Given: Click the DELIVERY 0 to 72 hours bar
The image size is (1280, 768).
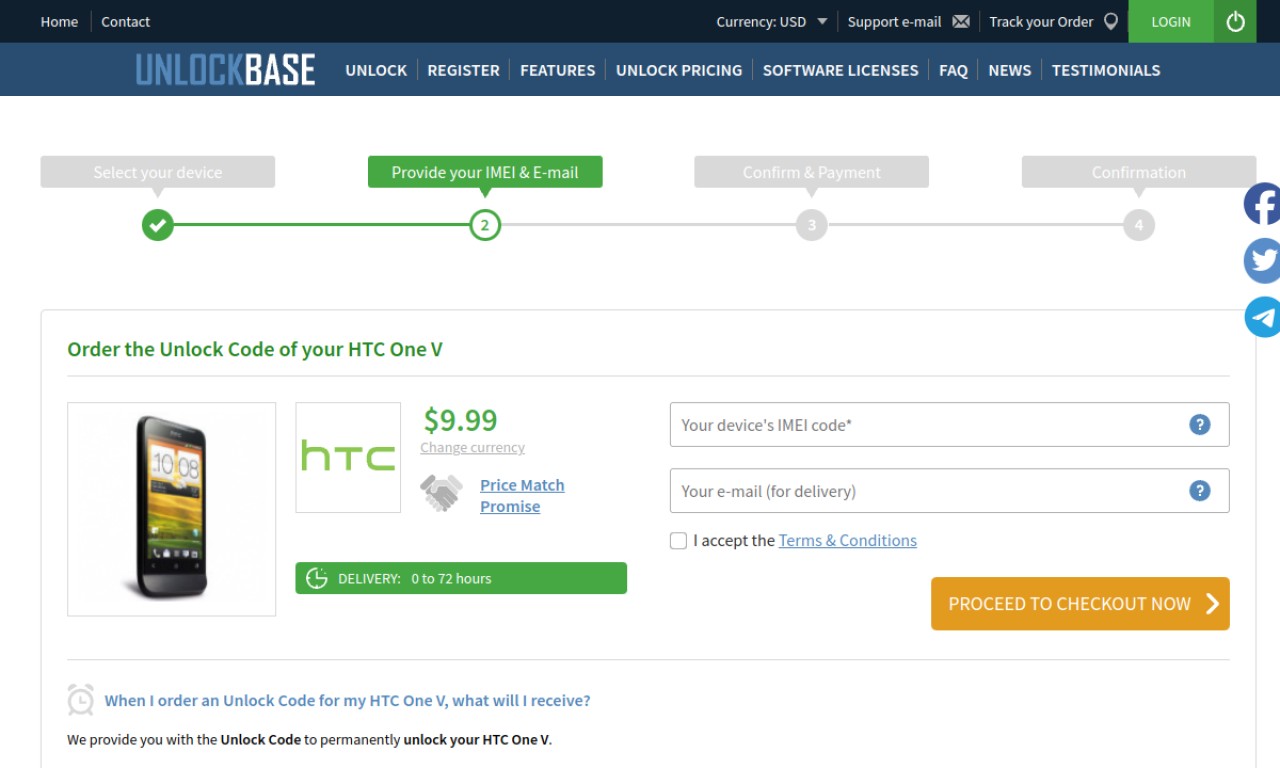Looking at the screenshot, I should [x=461, y=578].
